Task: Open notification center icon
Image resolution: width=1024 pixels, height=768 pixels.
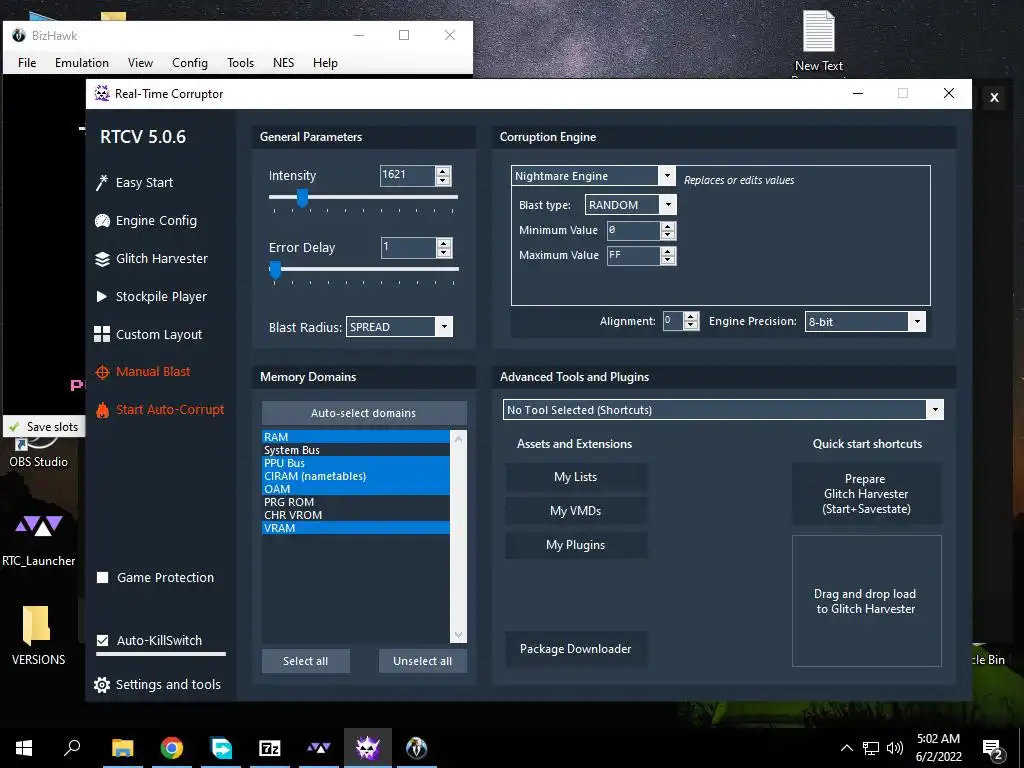Action: click(x=993, y=748)
